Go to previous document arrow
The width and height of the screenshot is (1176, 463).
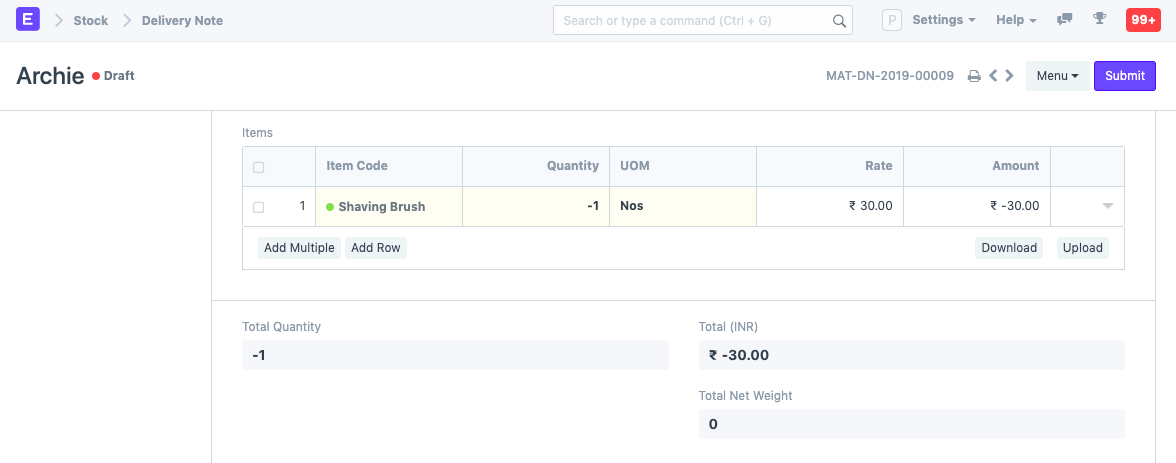[x=993, y=76]
